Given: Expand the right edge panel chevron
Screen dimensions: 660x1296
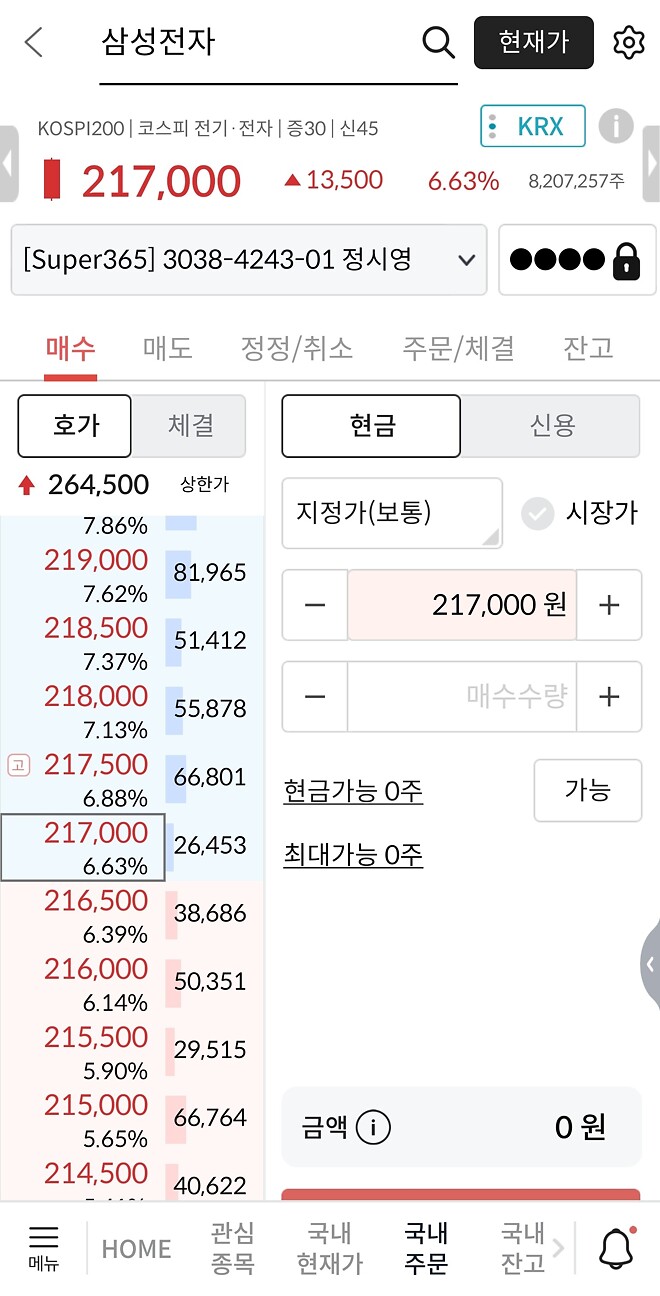Looking at the screenshot, I should [652, 965].
